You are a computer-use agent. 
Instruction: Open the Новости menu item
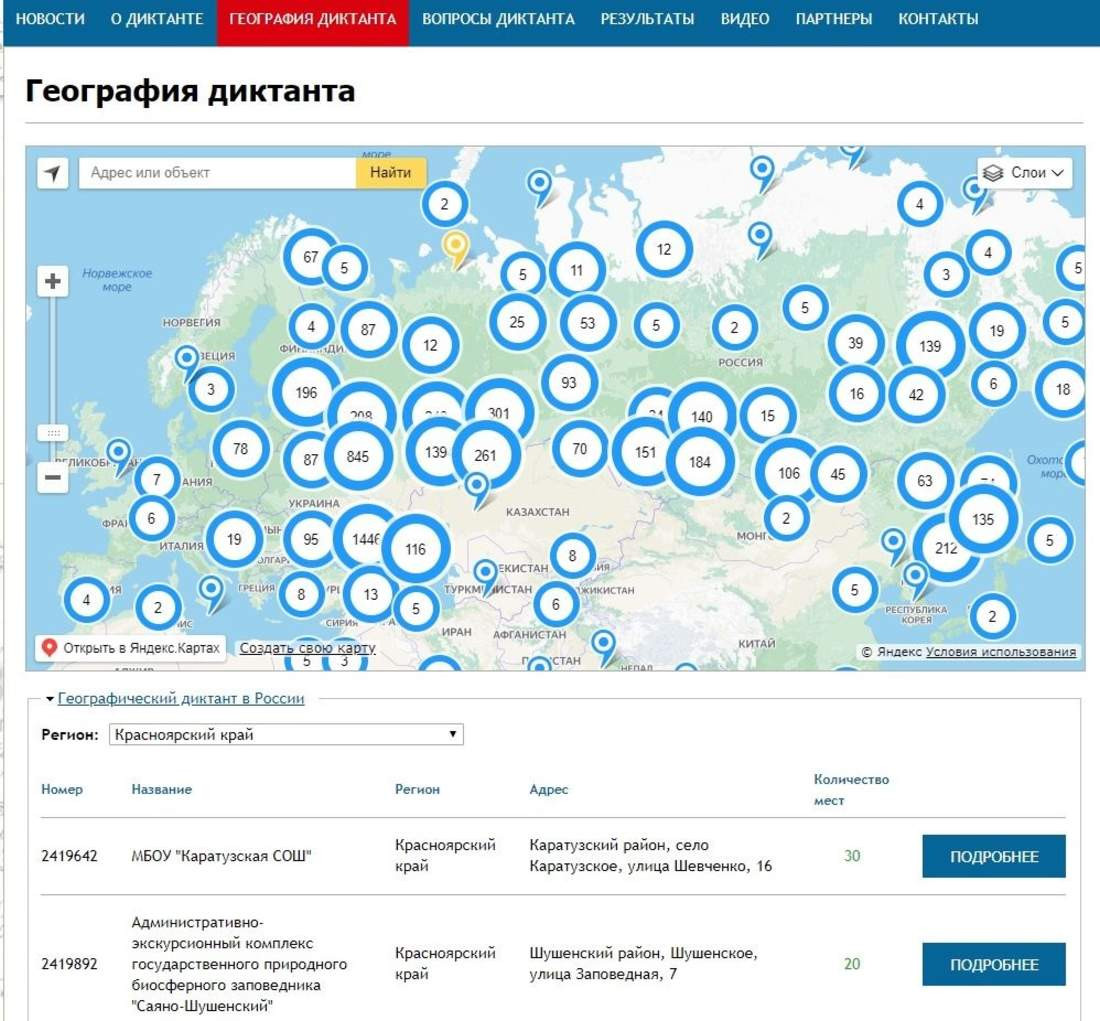coord(50,19)
